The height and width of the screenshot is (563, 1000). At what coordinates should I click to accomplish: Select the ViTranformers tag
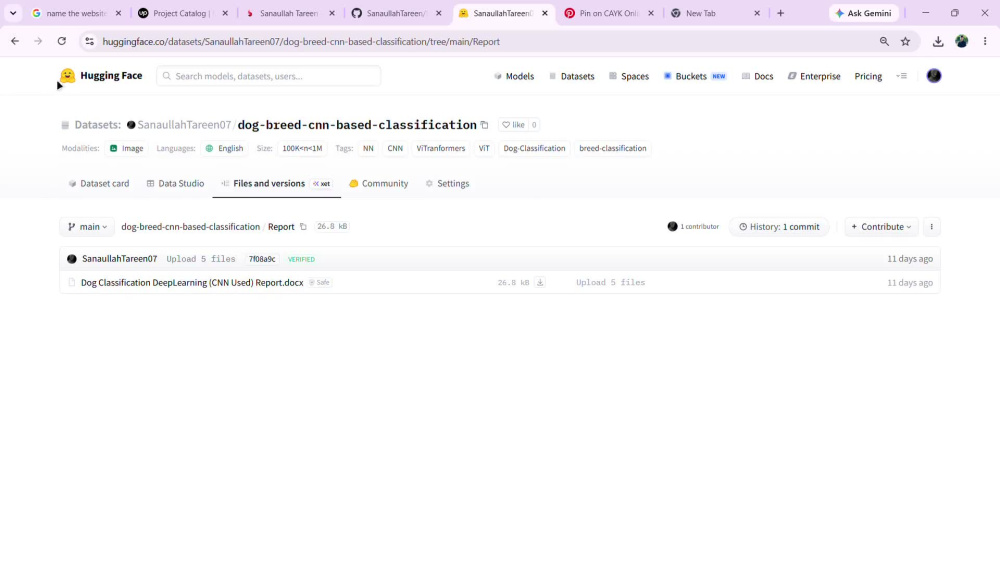pyautogui.click(x=441, y=148)
